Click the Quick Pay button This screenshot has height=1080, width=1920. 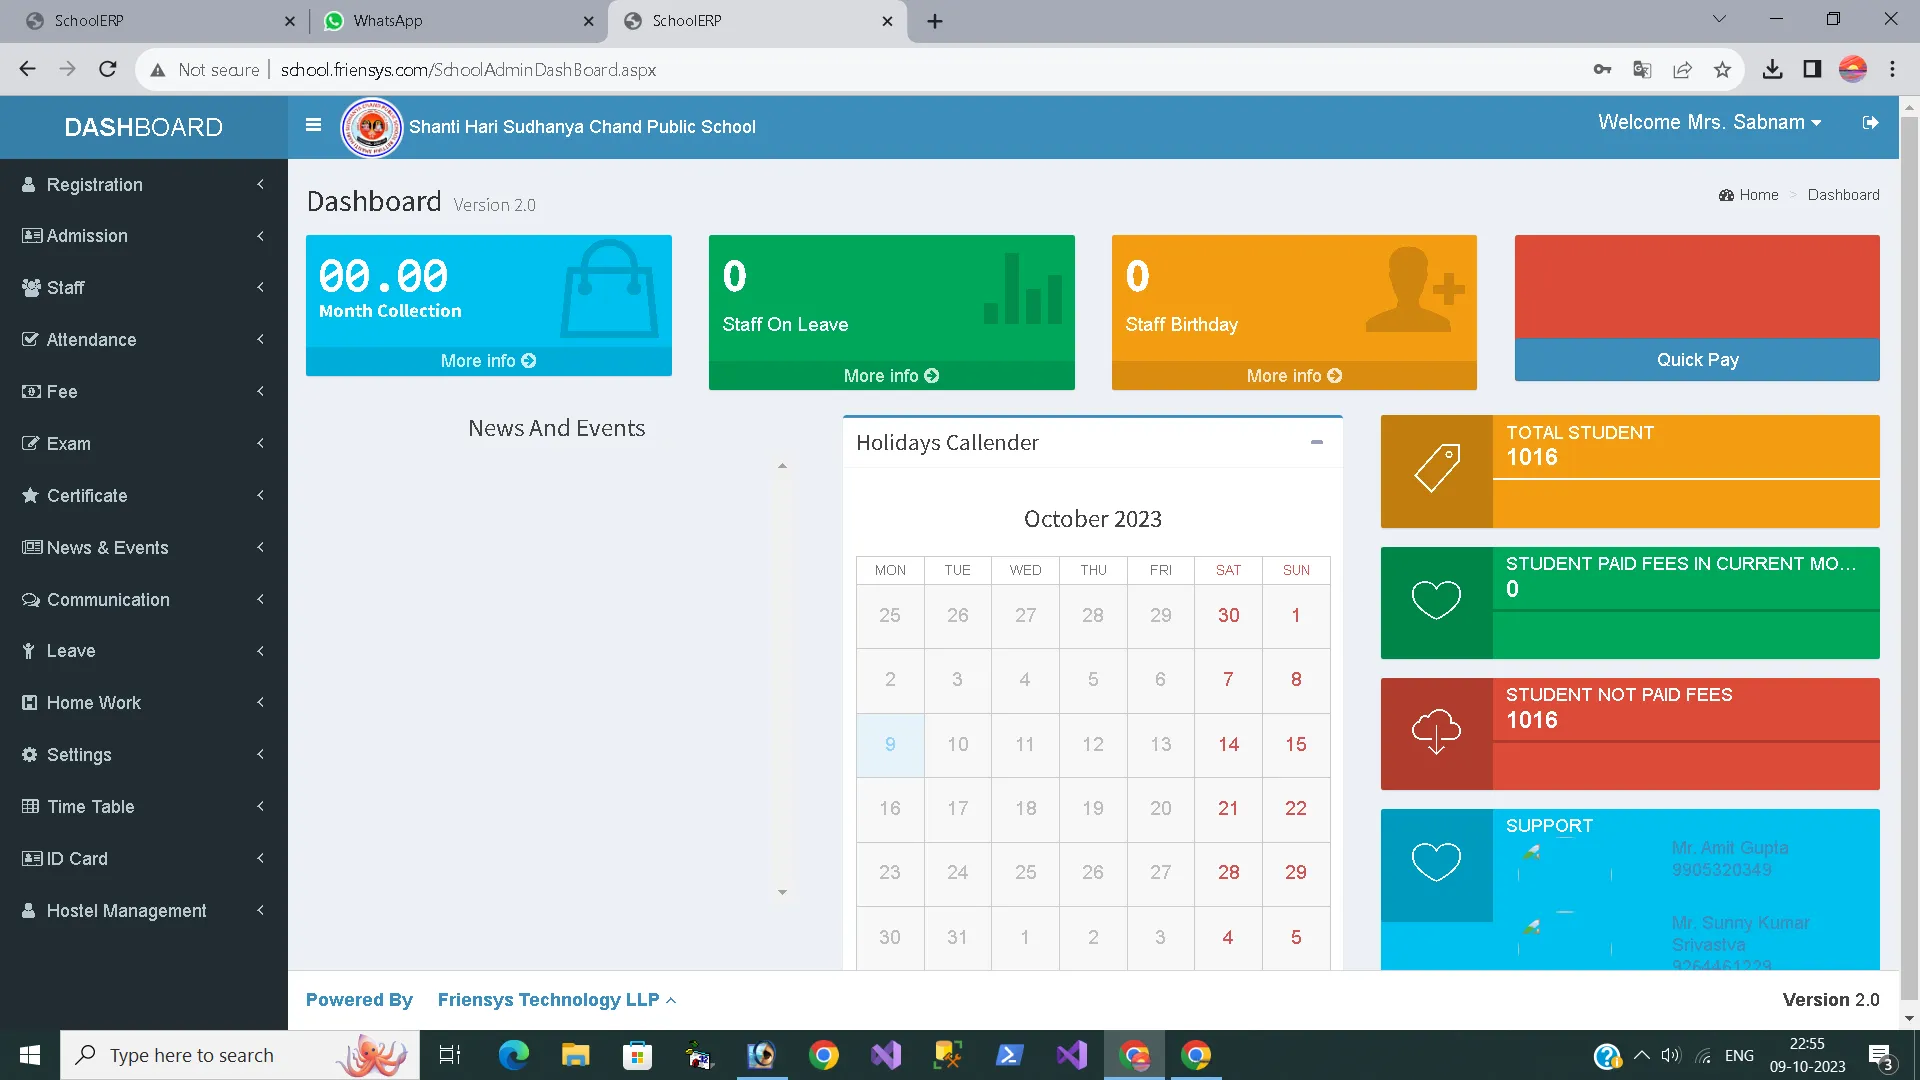click(x=1697, y=360)
